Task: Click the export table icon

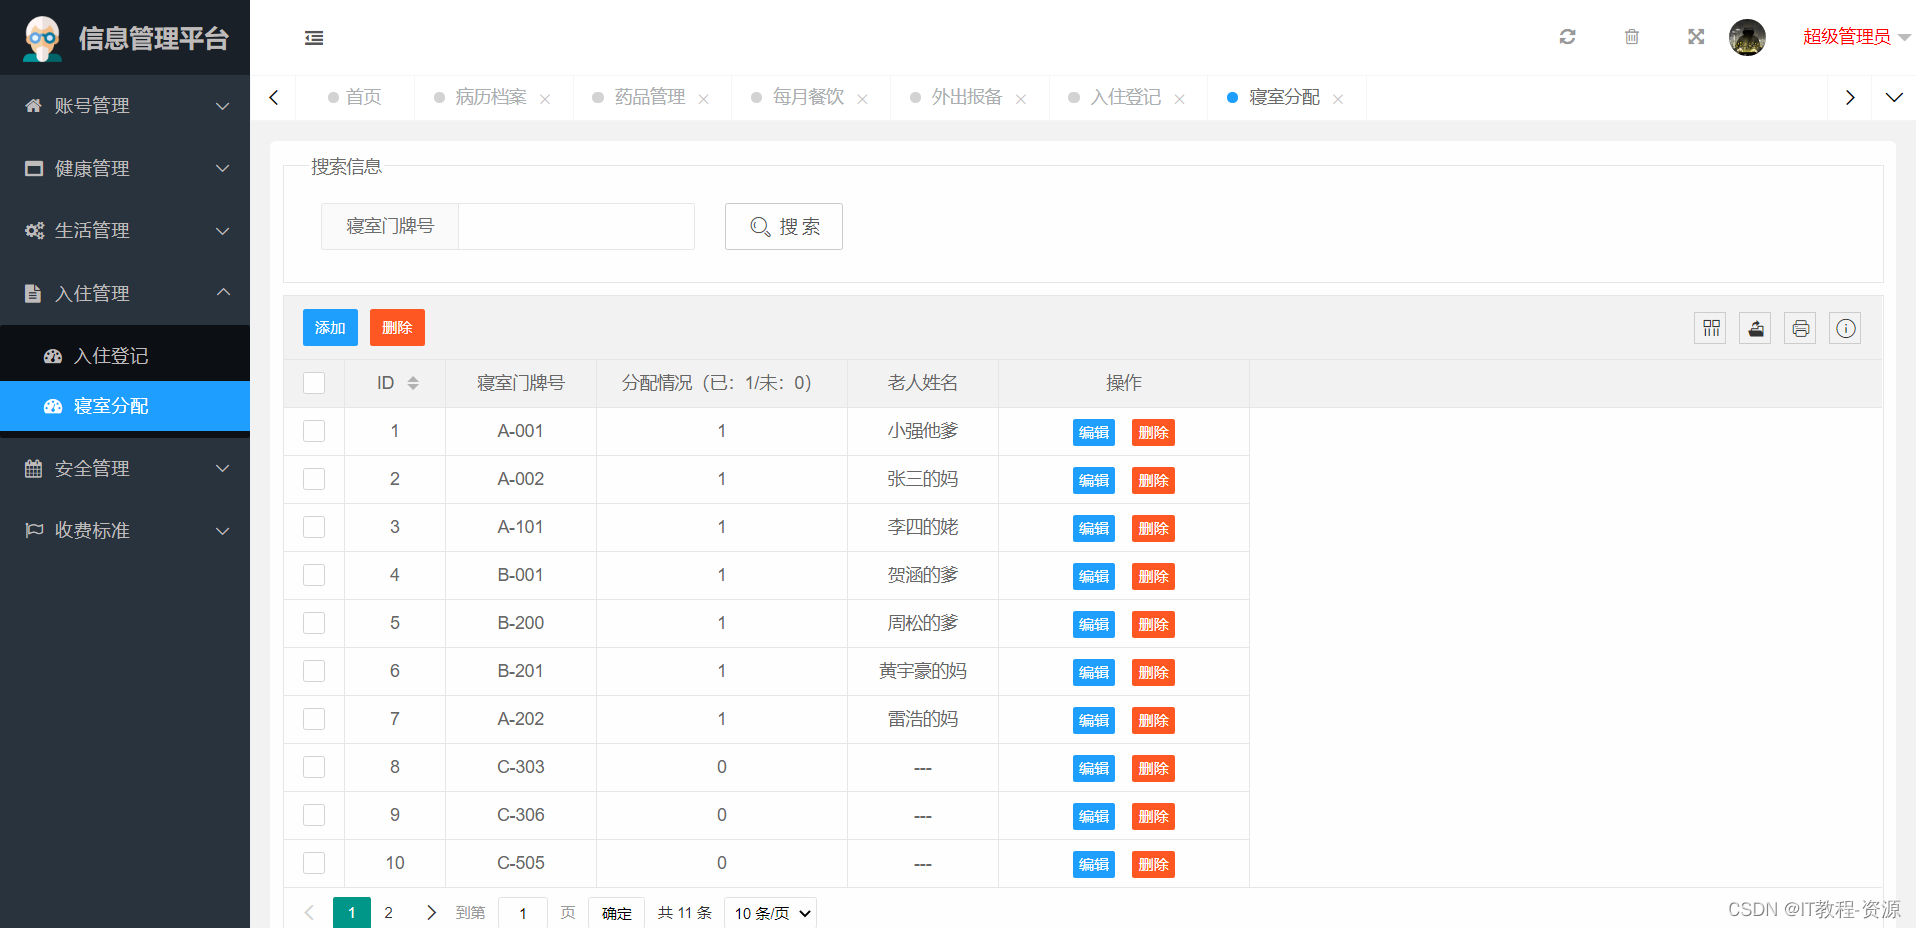Action: coord(1755,328)
